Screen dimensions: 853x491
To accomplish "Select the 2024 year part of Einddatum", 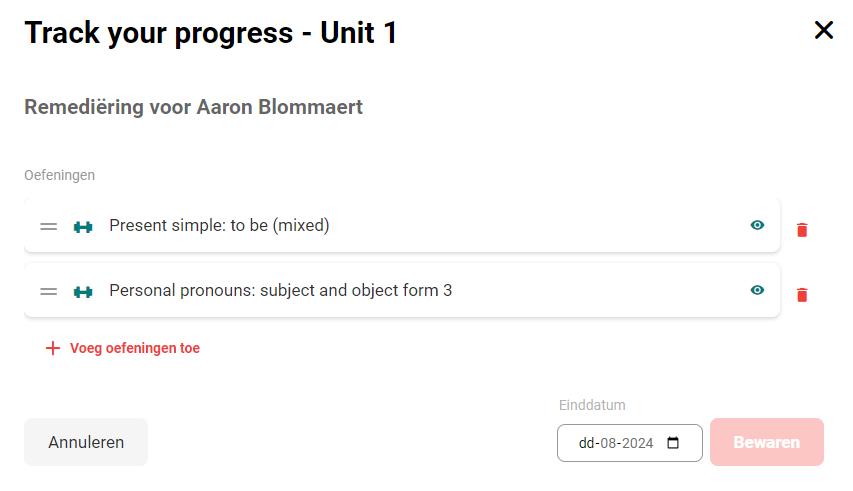I will (x=636, y=443).
